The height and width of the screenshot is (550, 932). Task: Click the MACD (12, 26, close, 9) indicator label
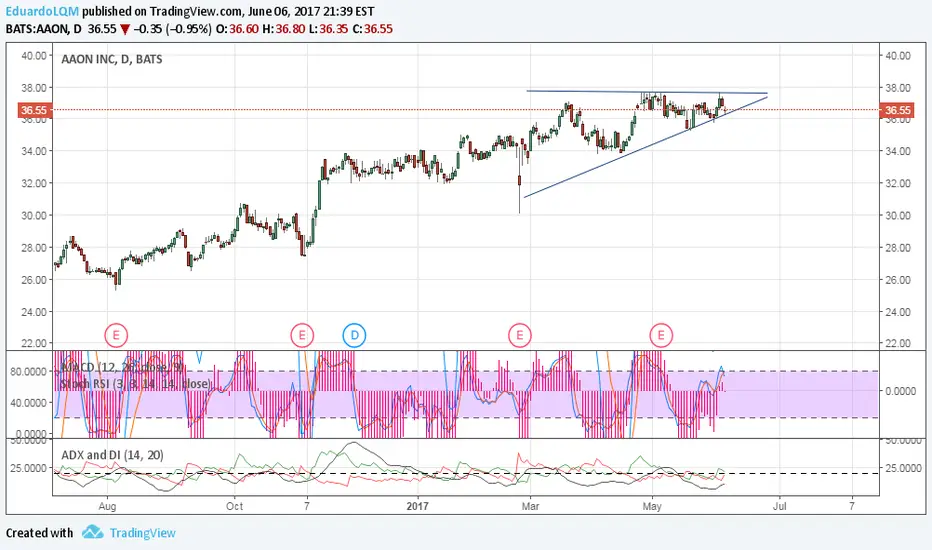[122, 367]
